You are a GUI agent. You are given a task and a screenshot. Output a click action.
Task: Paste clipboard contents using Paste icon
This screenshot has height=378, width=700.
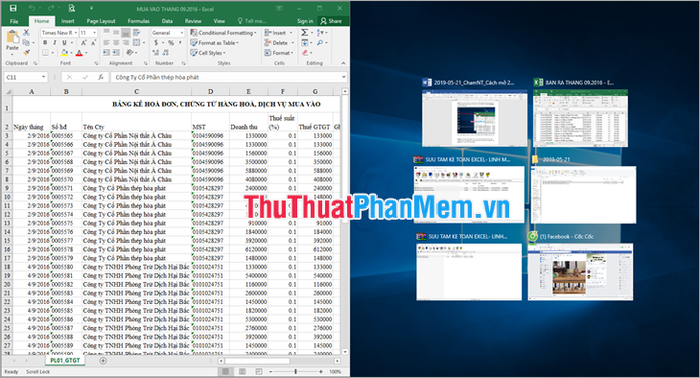click(x=12, y=38)
